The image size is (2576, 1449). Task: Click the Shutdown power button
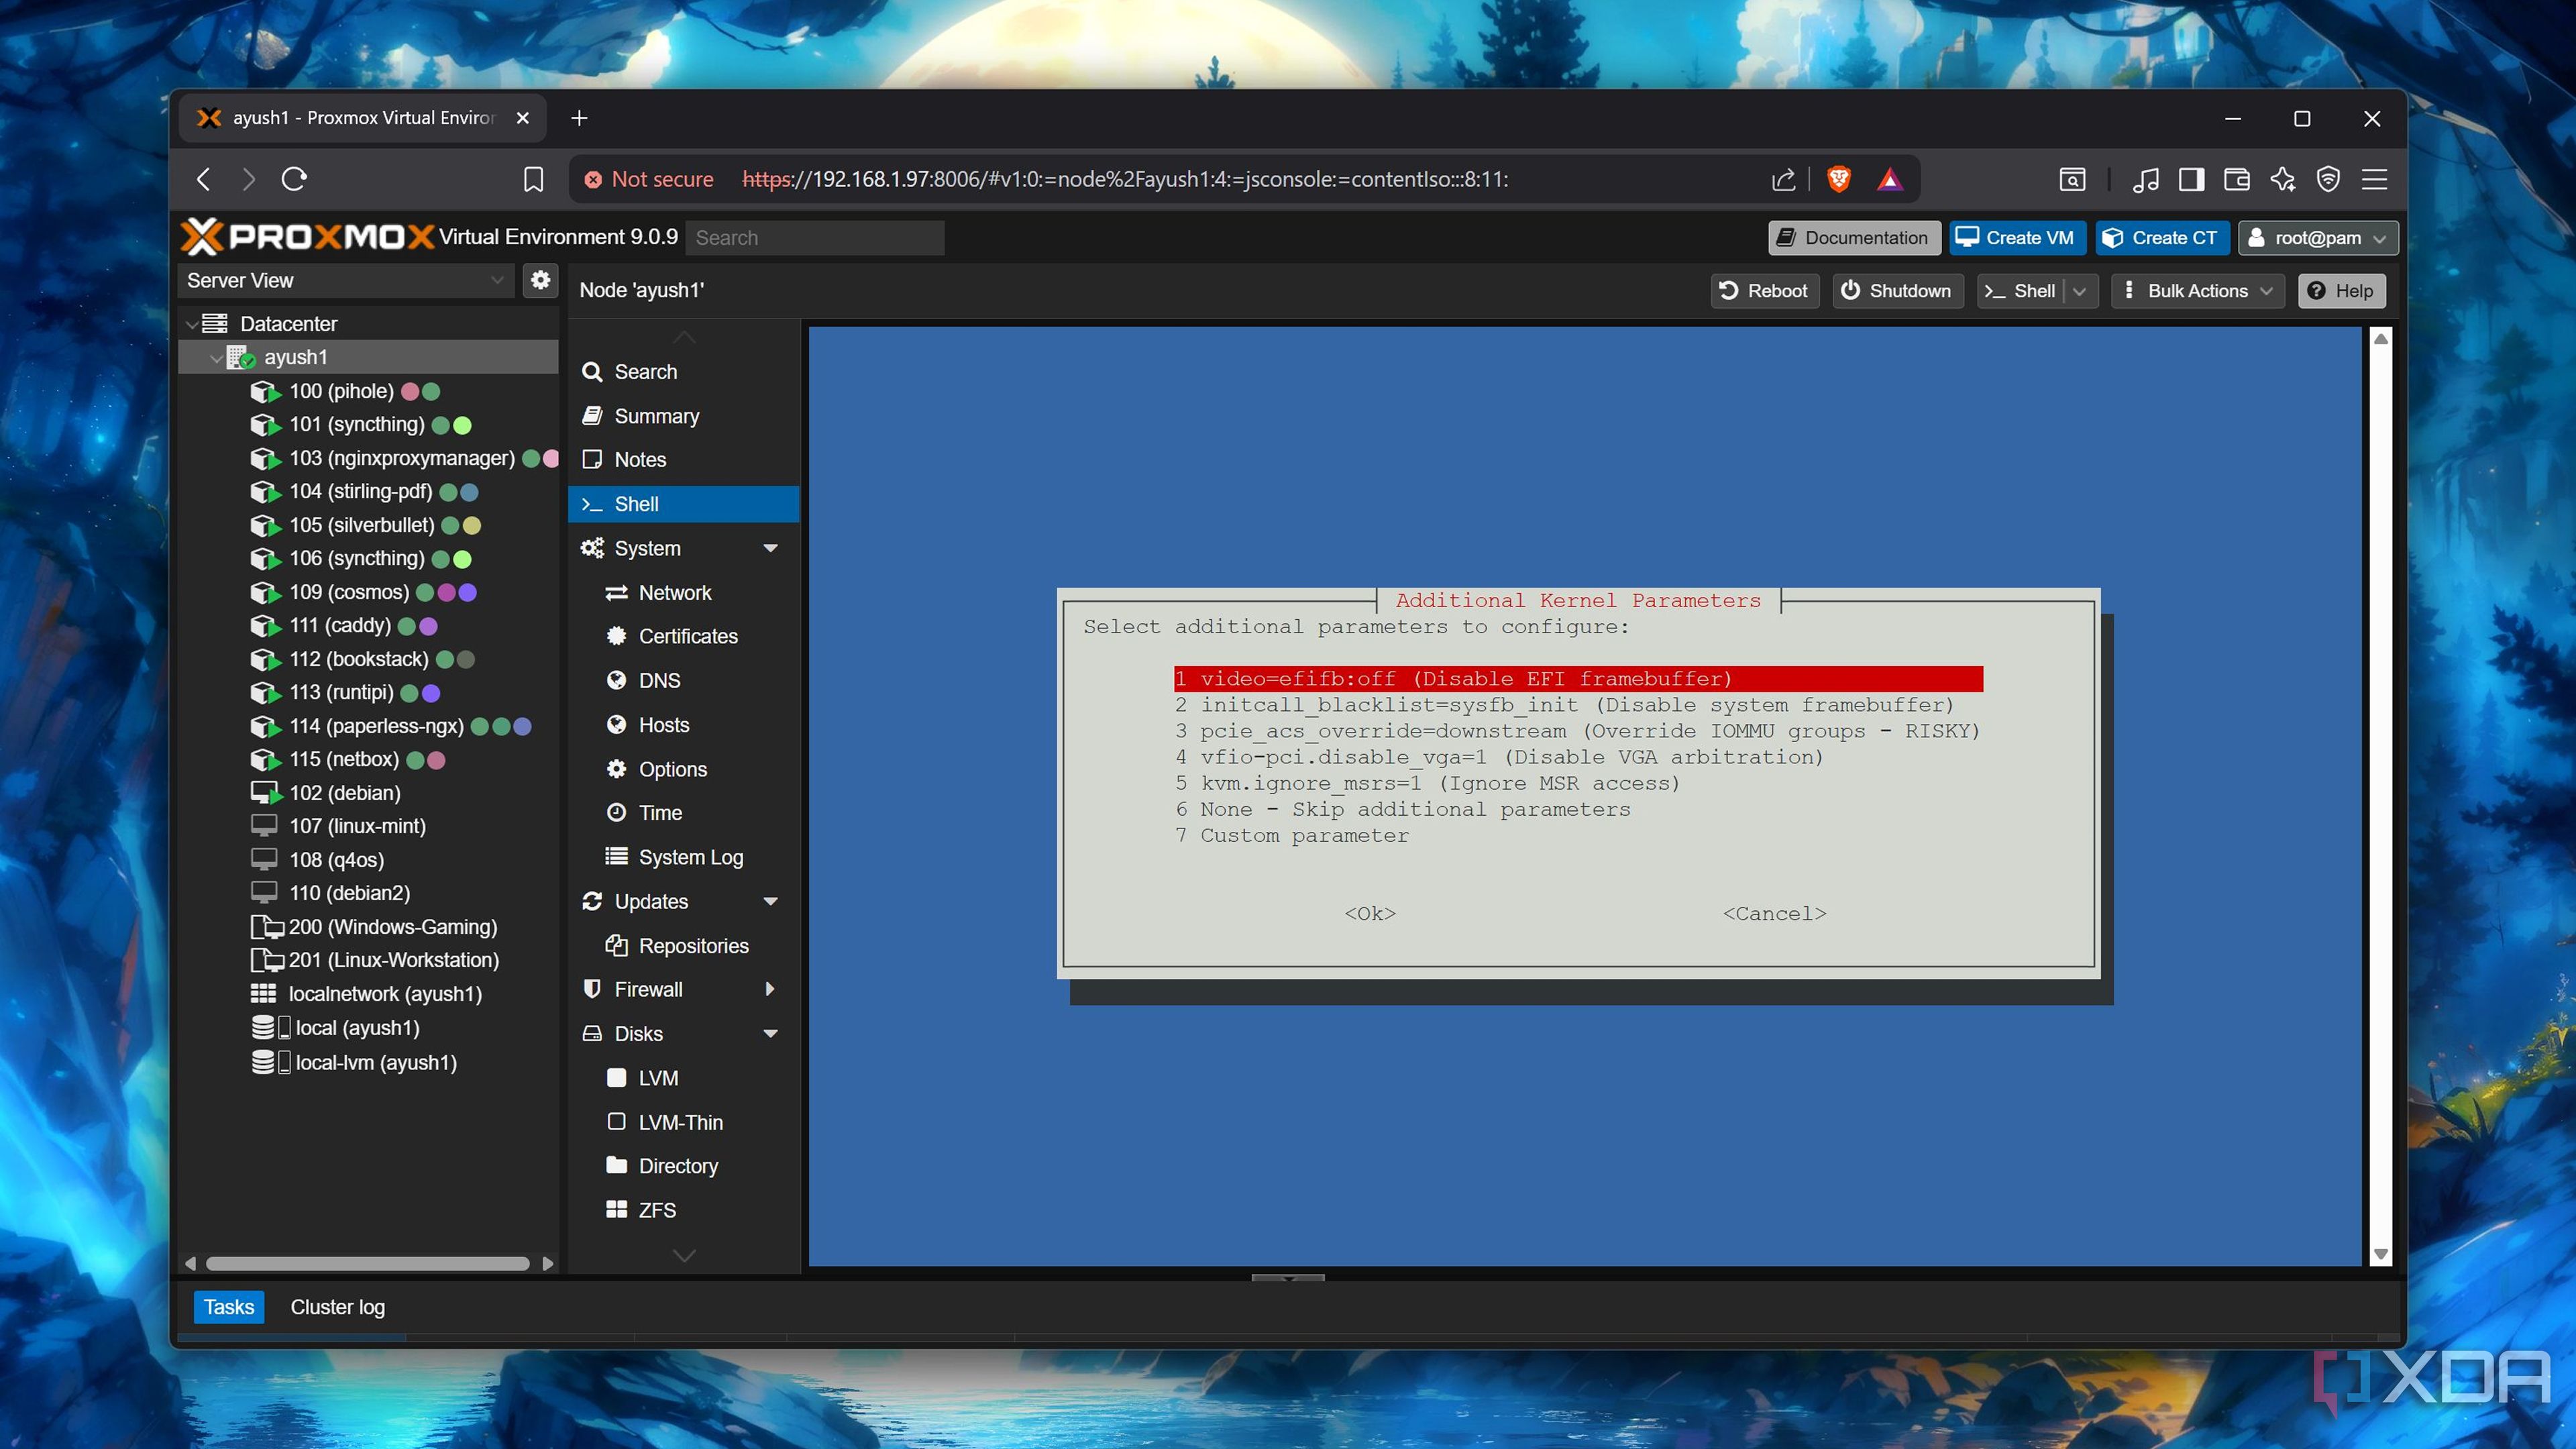[1896, 291]
